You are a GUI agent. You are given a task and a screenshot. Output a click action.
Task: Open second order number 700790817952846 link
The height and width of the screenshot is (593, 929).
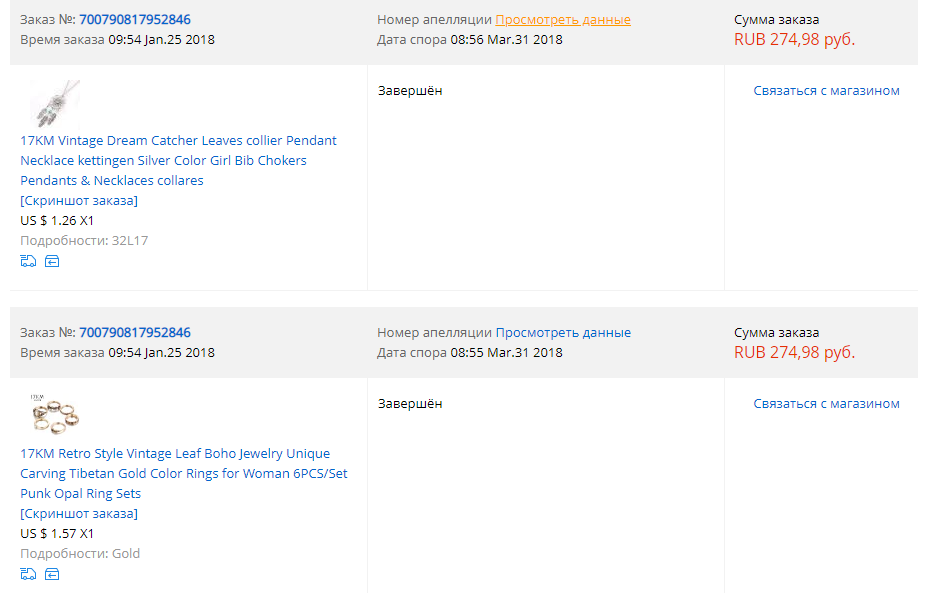click(x=135, y=332)
